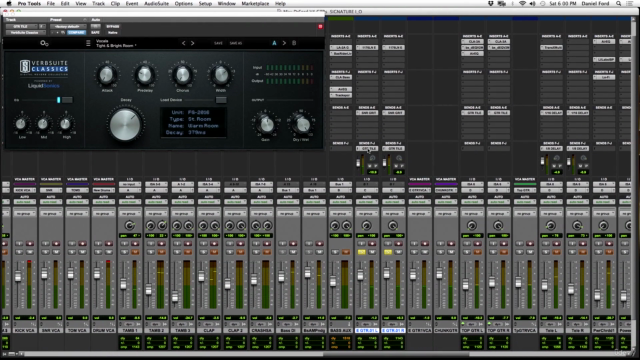Select B comparison state in VerbSuite
Image resolution: width=640 pixels, height=360 pixels.
click(x=294, y=43)
